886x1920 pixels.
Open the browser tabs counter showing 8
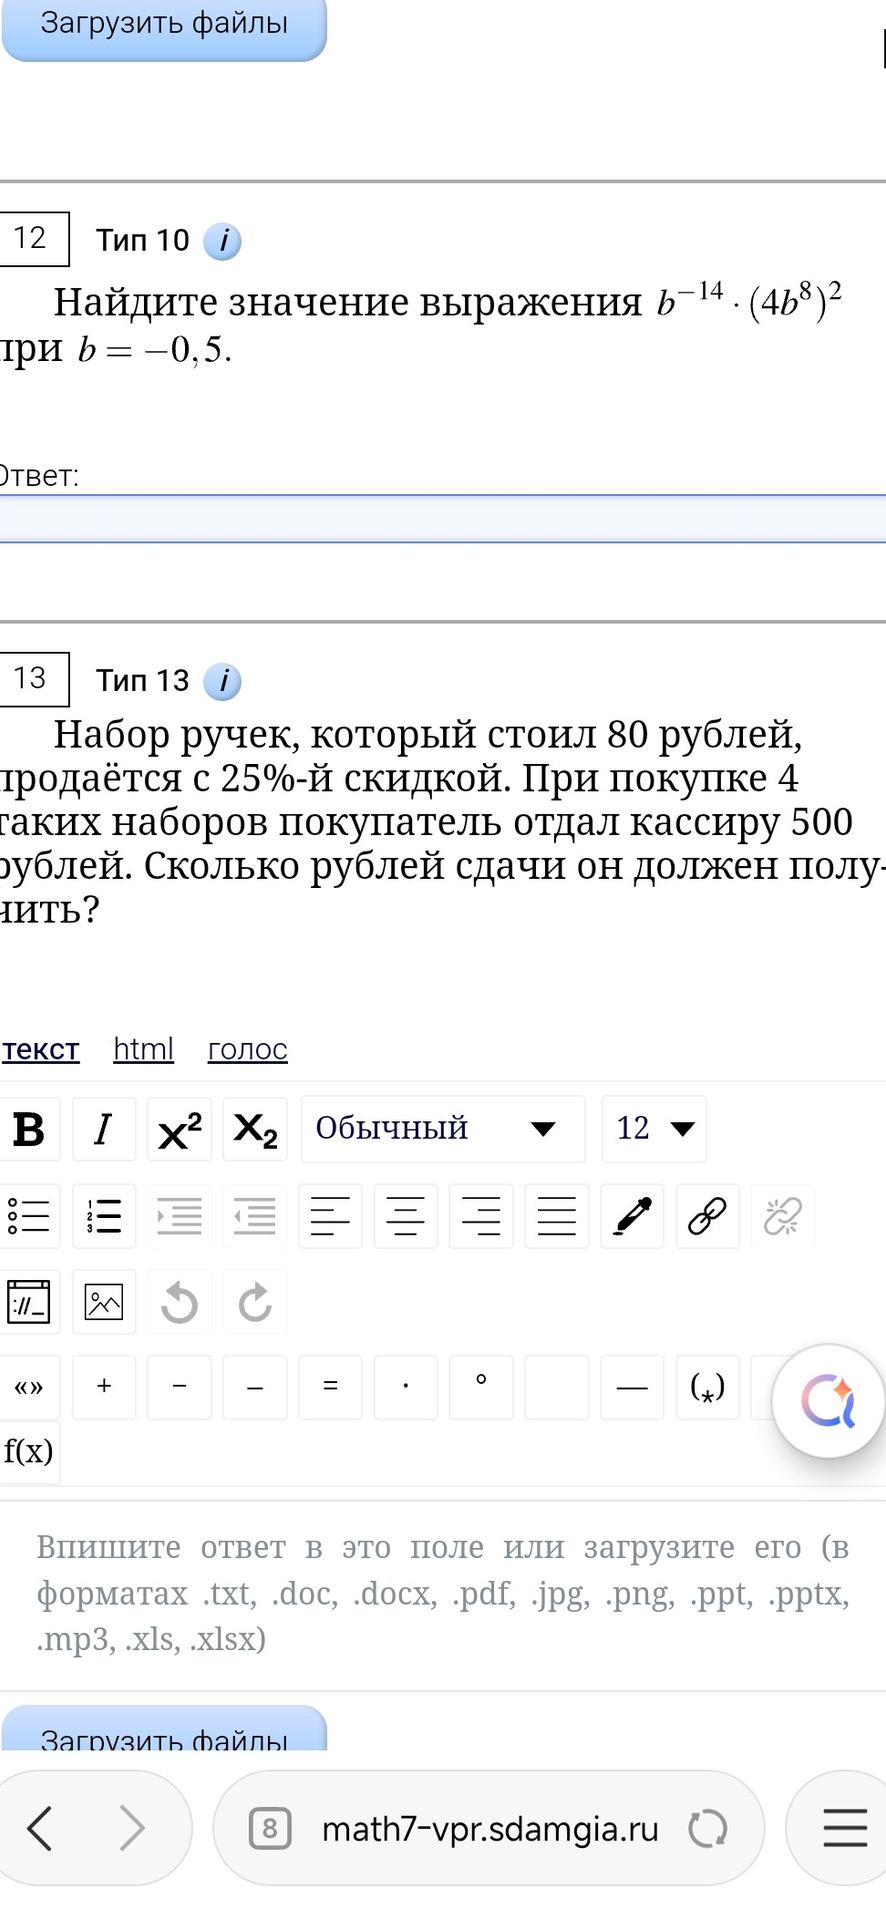click(x=270, y=1829)
